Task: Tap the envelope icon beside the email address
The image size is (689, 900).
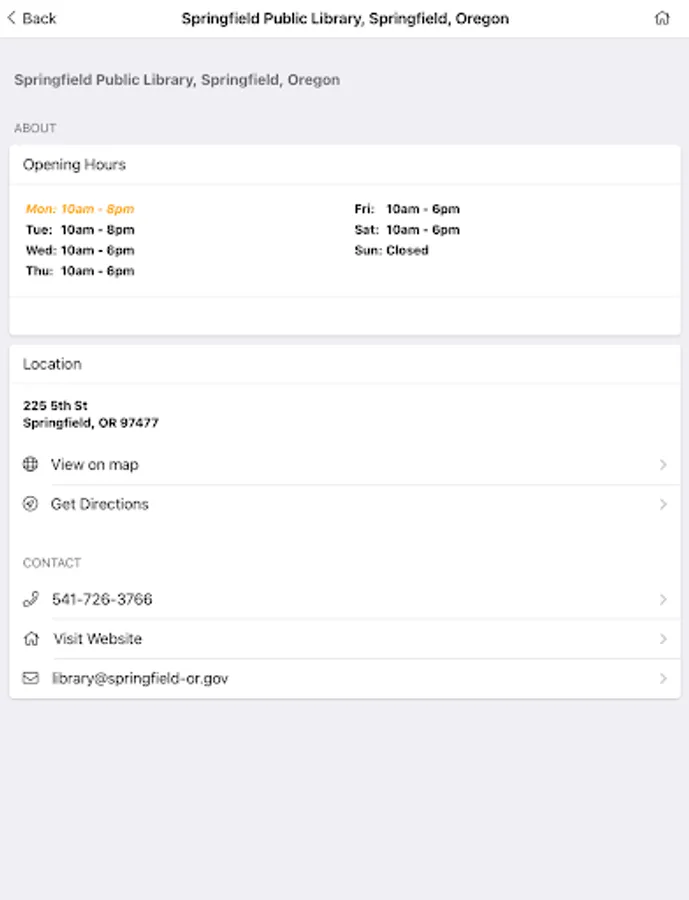Action: click(x=31, y=678)
